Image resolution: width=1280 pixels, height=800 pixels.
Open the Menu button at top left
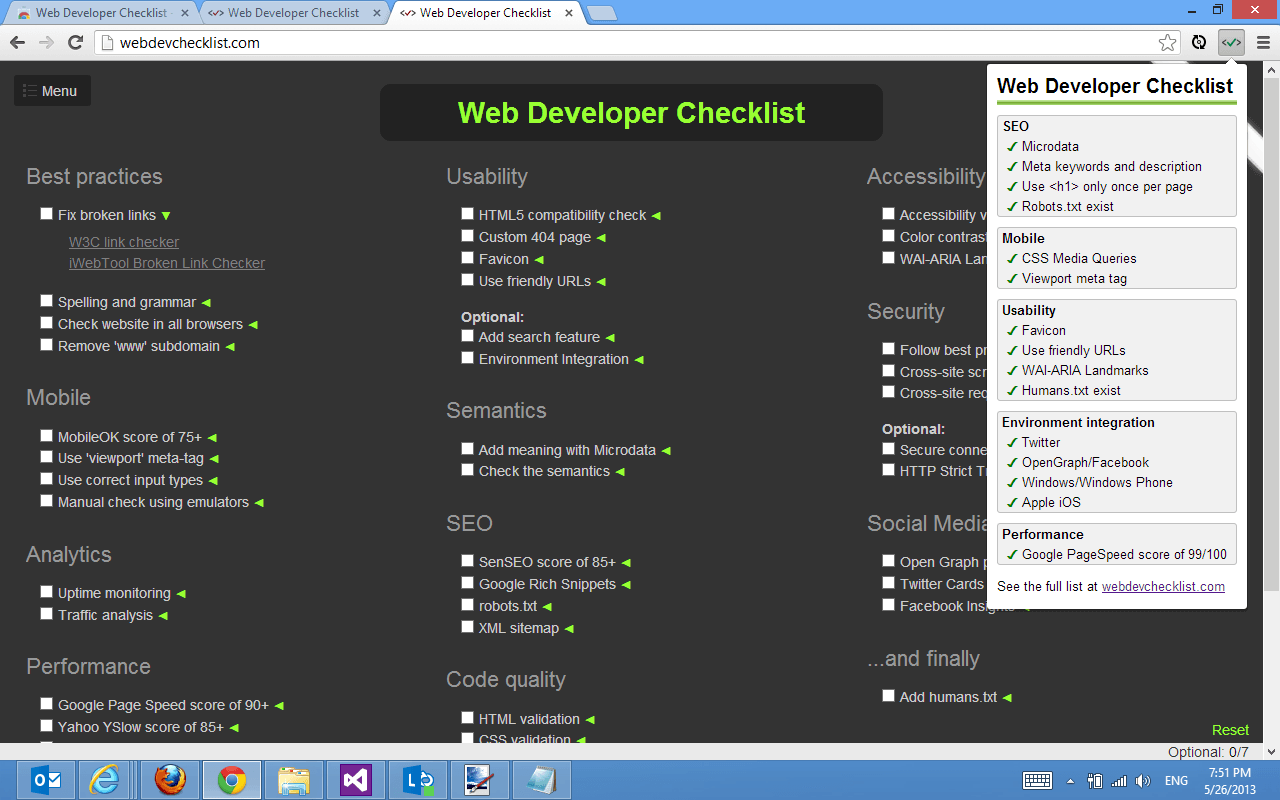(x=52, y=90)
